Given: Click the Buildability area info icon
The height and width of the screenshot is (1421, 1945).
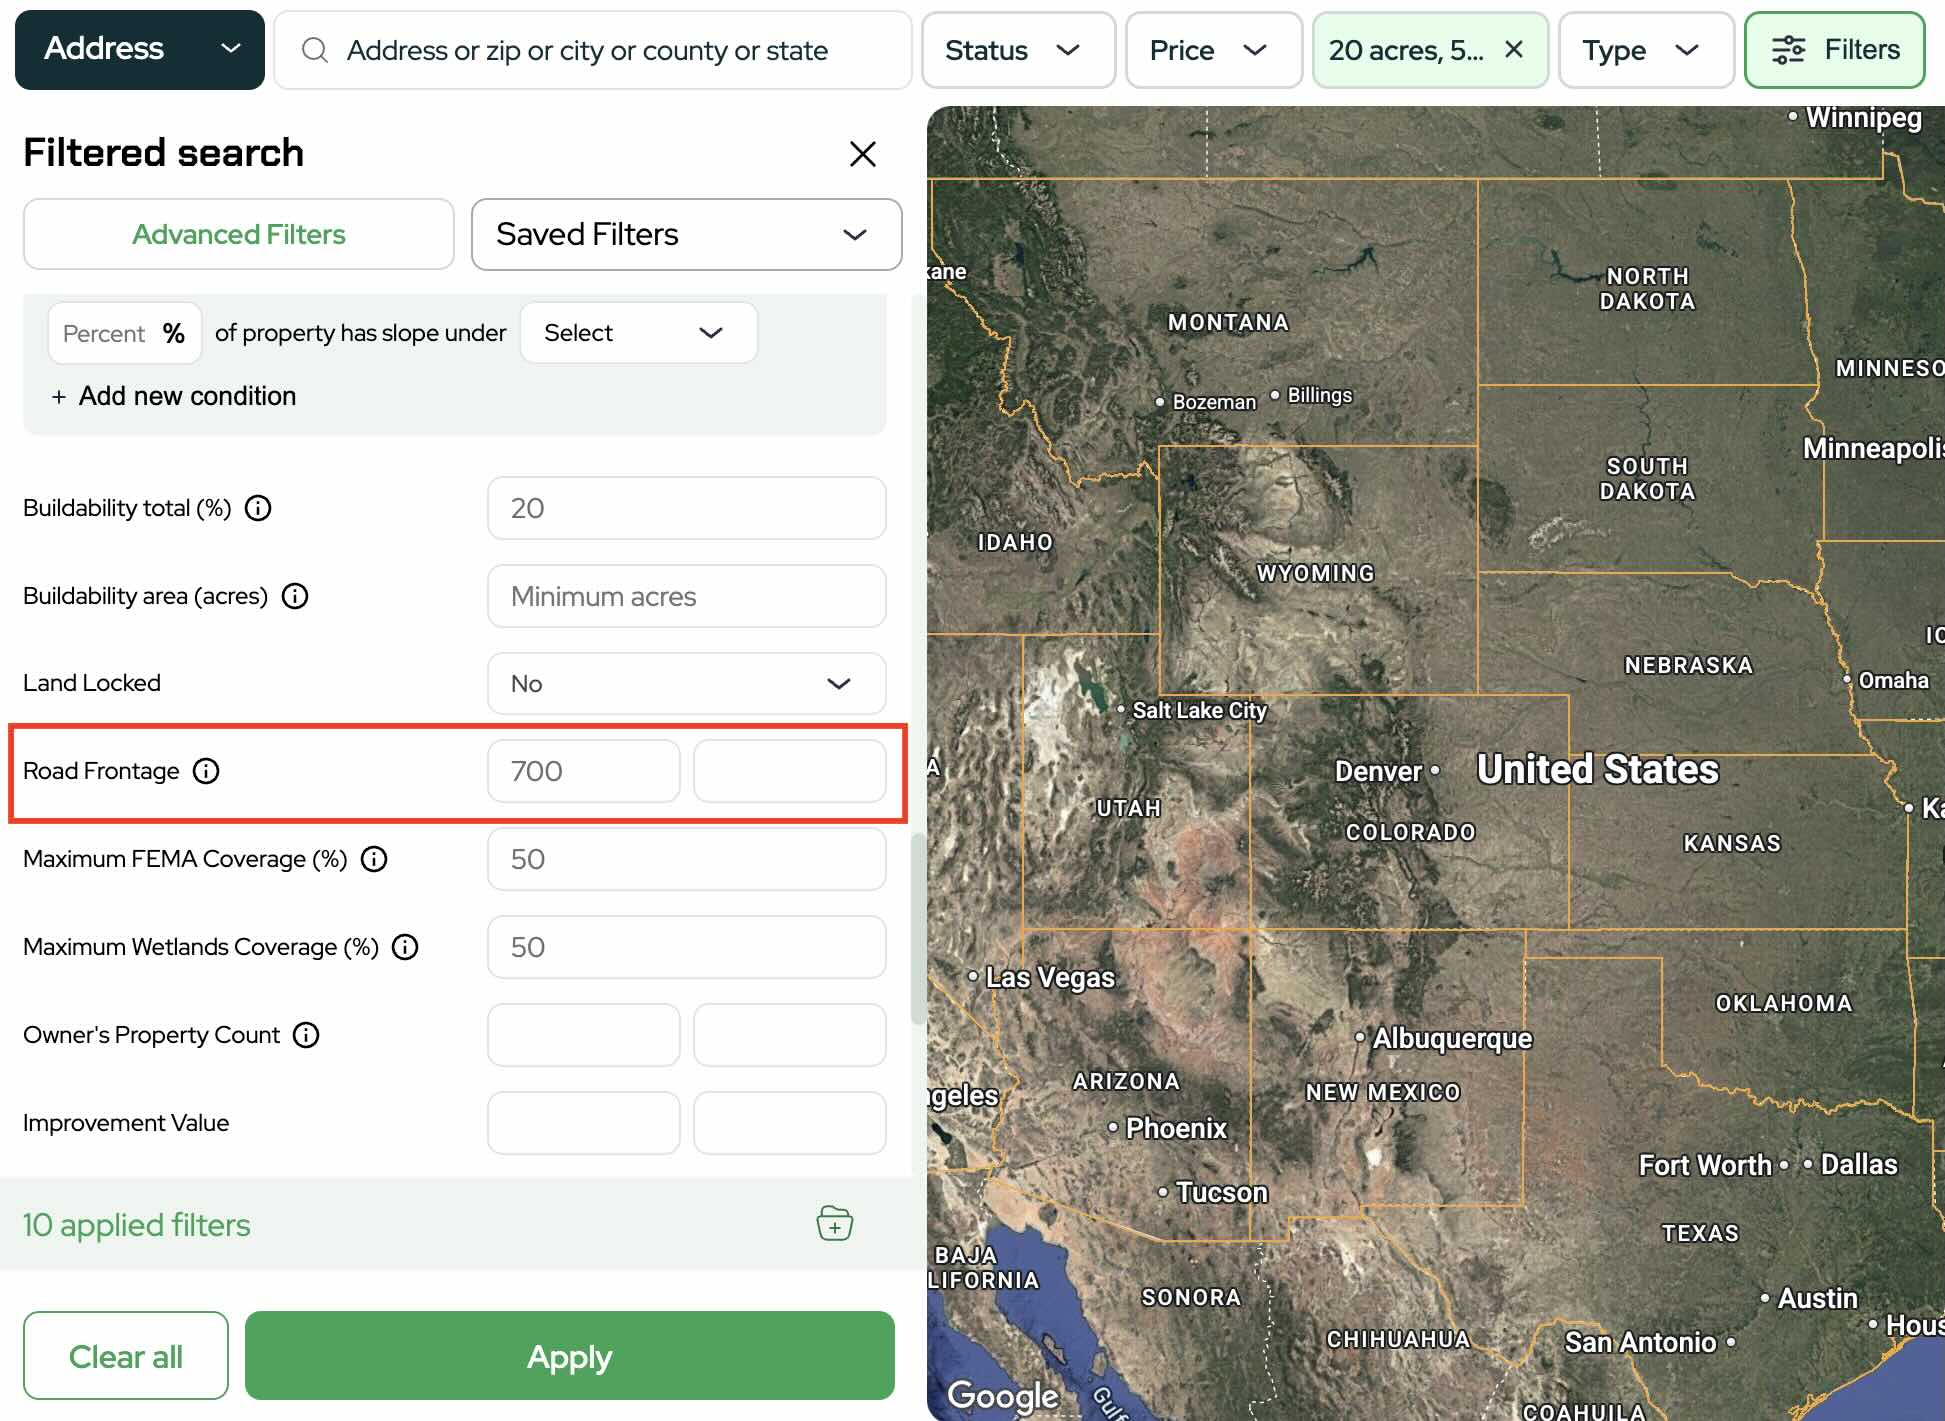Looking at the screenshot, I should point(295,596).
